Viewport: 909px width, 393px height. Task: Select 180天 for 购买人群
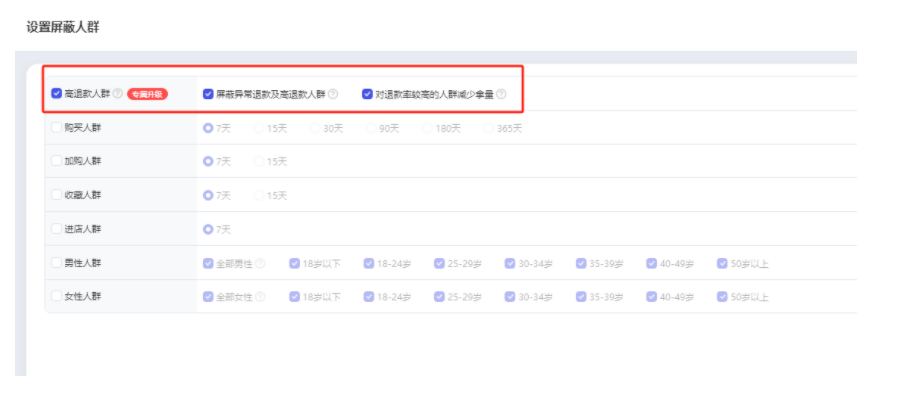pyautogui.click(x=427, y=128)
